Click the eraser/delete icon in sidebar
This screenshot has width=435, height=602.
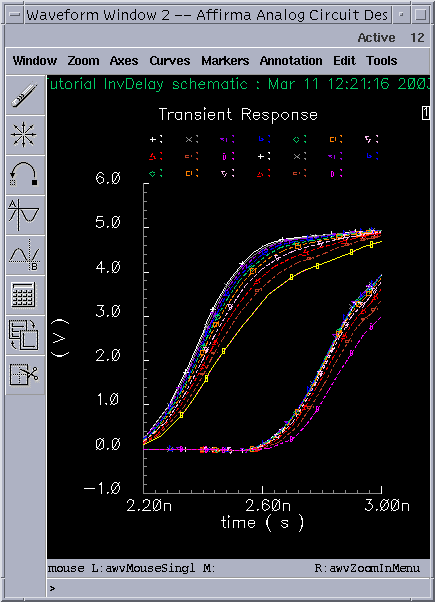click(x=25, y=96)
